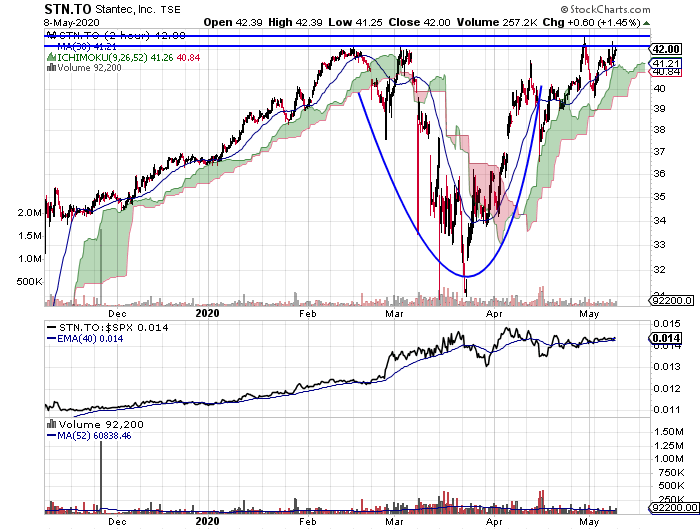The image size is (700, 530).
Task: Click the Open 42.39 value
Action: (x=233, y=22)
